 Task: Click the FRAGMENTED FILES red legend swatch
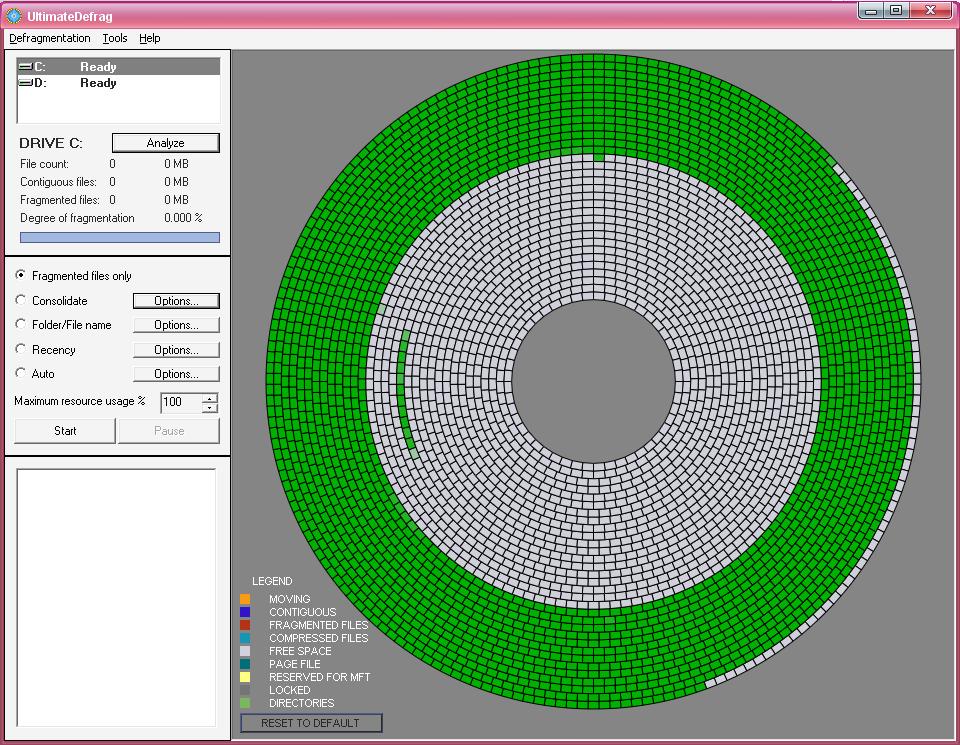(x=245, y=625)
